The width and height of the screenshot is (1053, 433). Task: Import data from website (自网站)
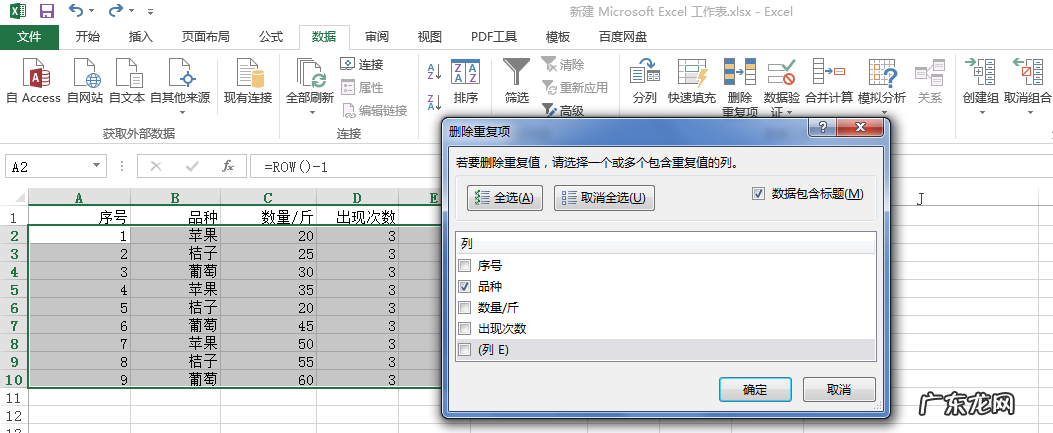point(85,81)
